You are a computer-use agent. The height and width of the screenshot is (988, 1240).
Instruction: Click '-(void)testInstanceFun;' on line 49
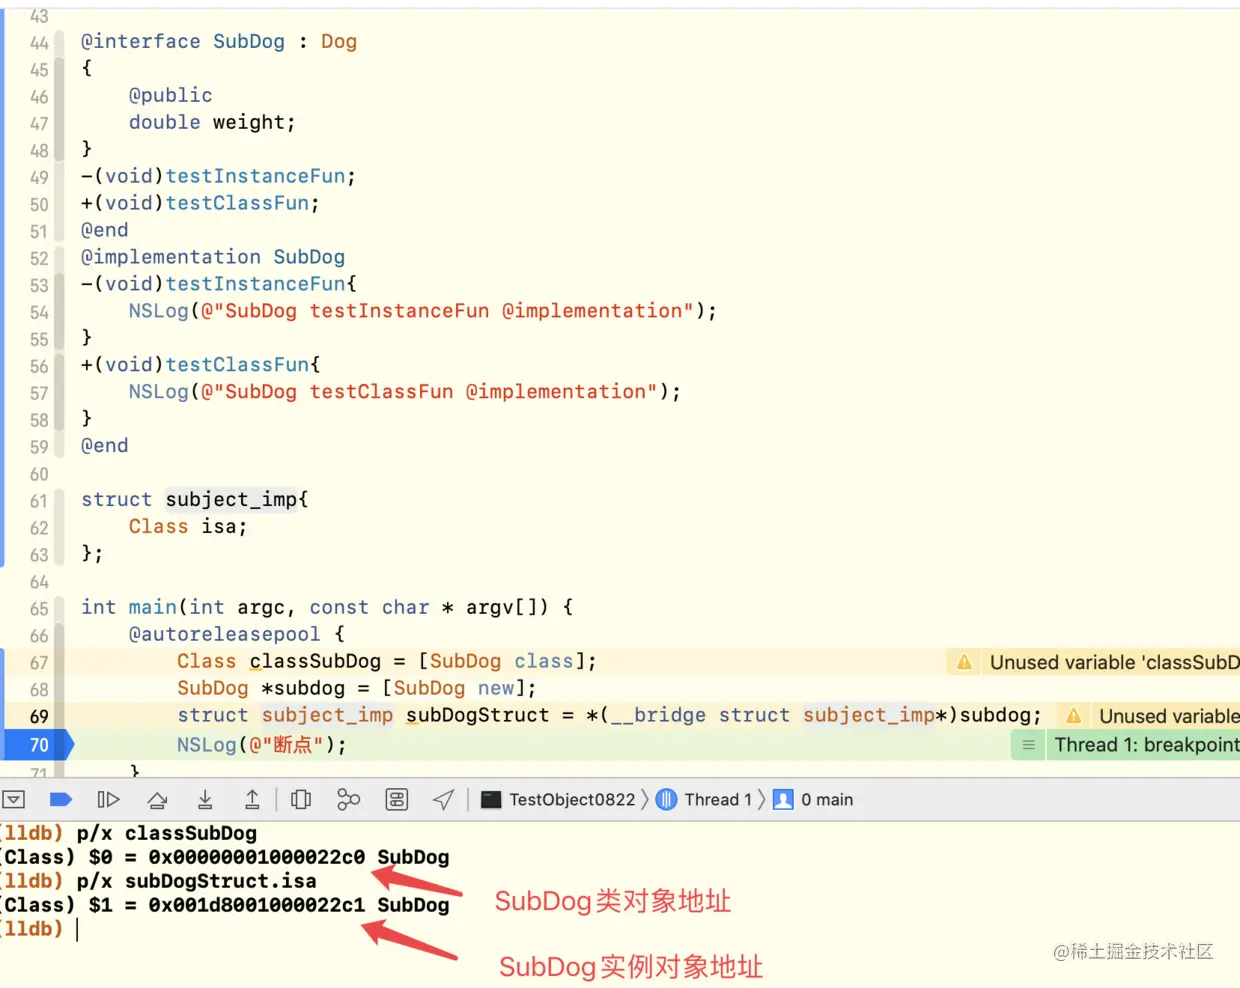(x=218, y=176)
